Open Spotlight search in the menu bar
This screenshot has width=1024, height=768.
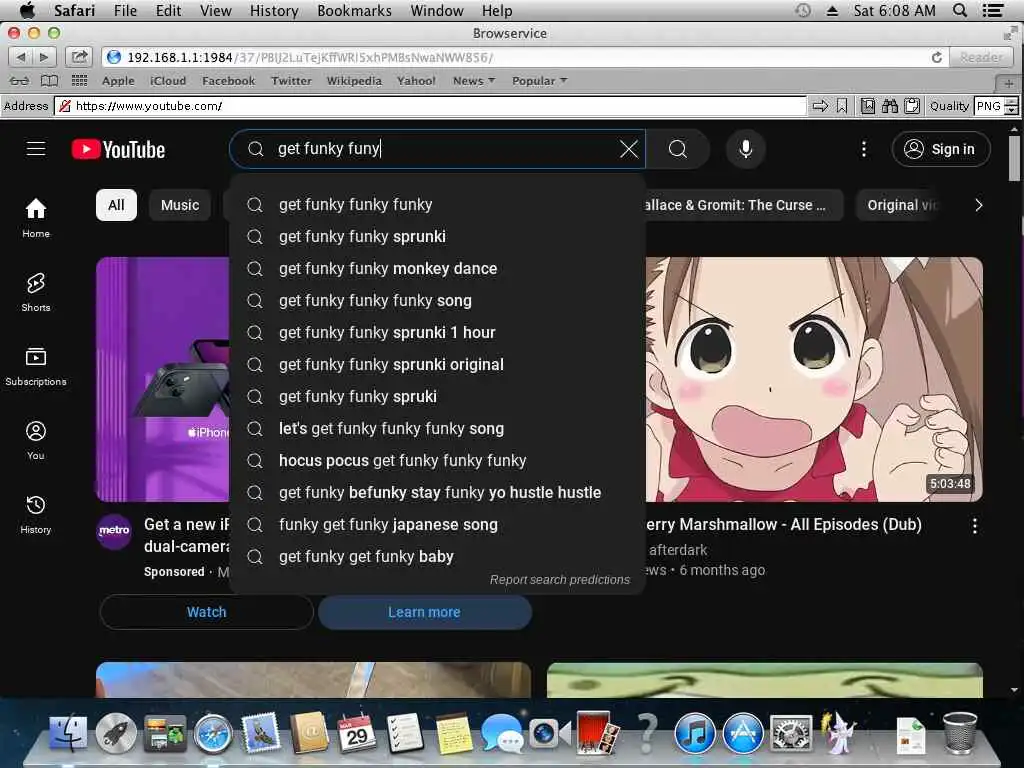click(x=959, y=10)
